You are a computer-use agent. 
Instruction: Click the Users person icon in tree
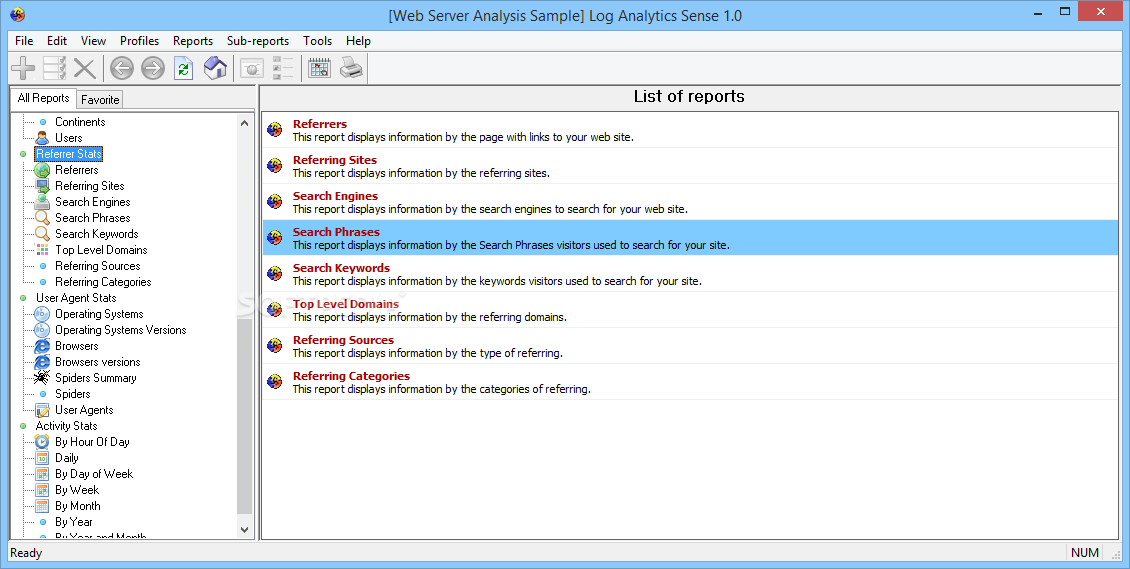43,138
